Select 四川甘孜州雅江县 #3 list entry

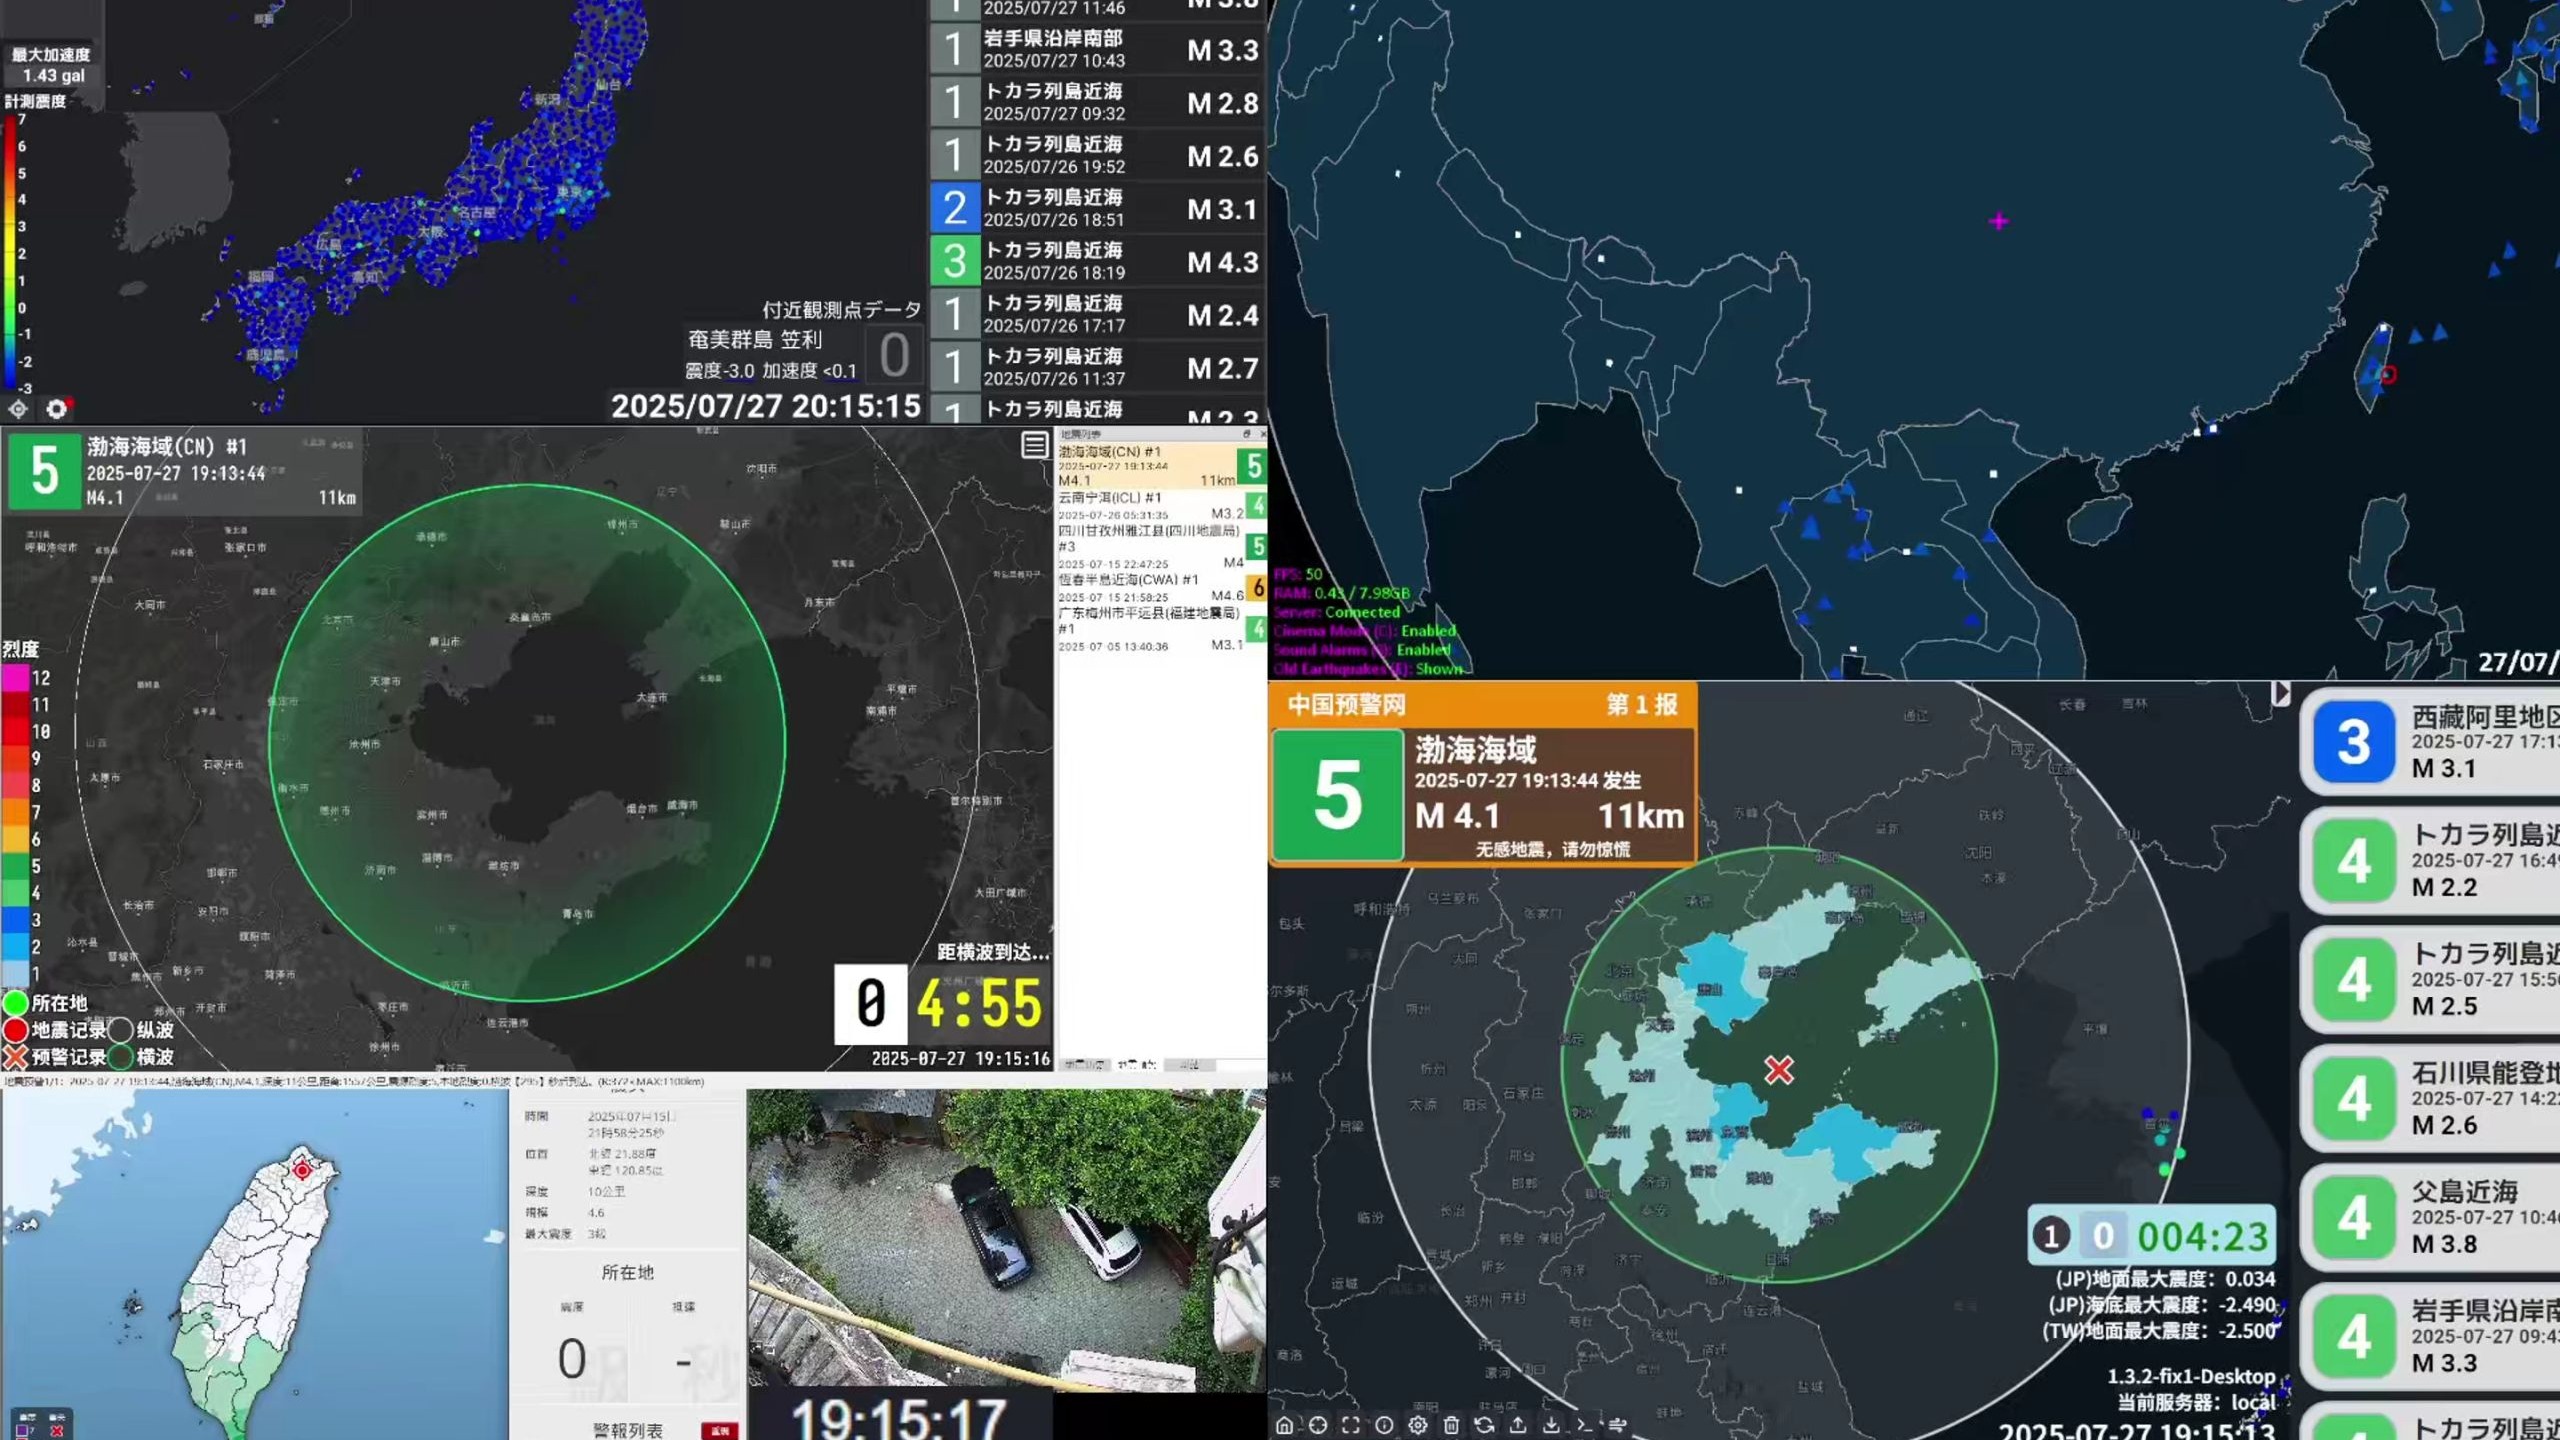click(1162, 546)
